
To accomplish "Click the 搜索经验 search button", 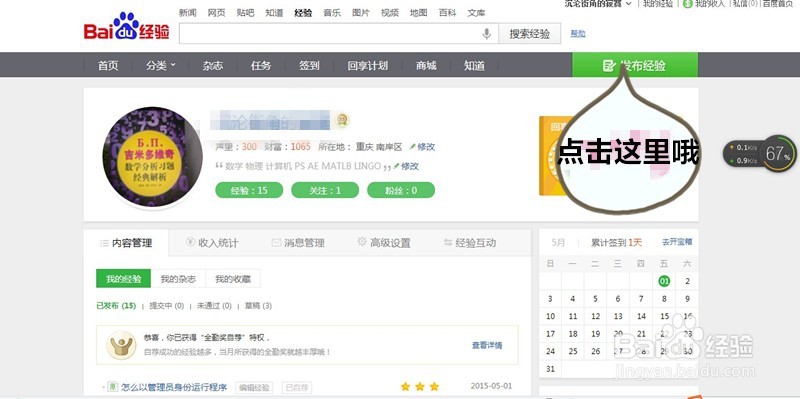I will tap(529, 34).
